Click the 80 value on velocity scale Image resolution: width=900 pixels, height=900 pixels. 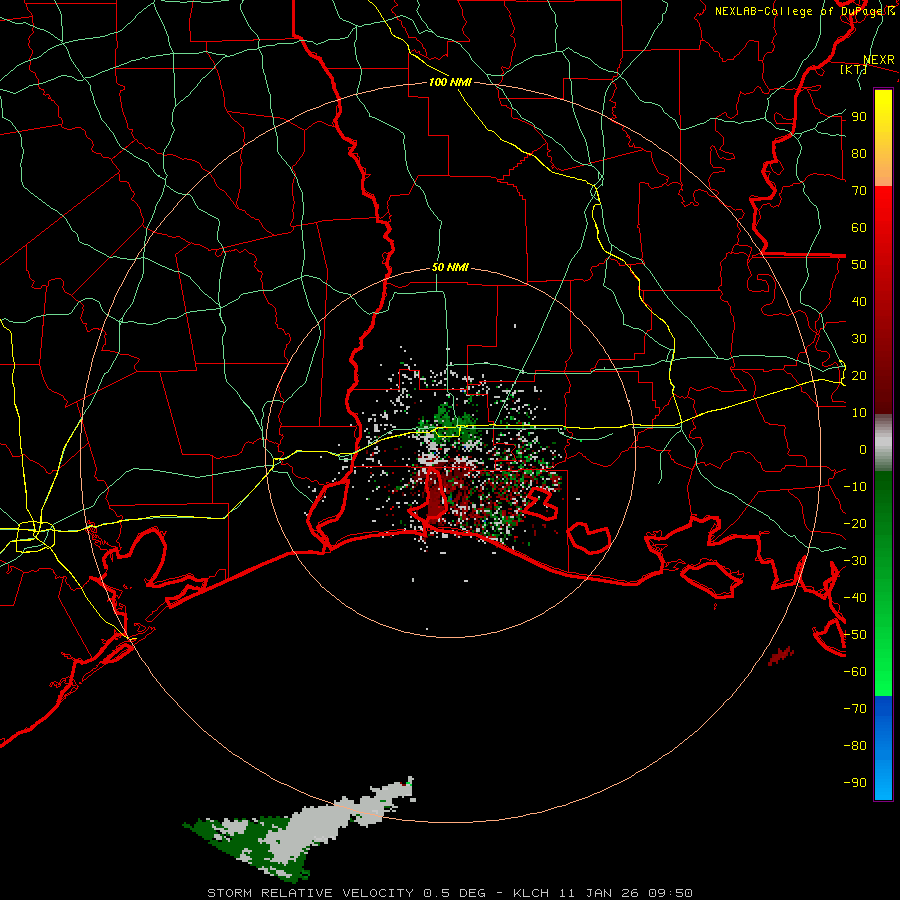(x=859, y=153)
